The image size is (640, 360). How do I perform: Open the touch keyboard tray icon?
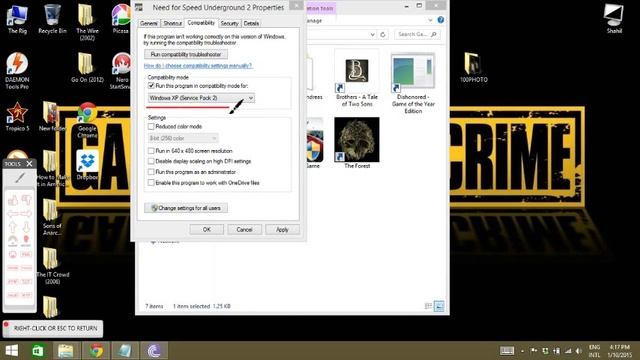[507, 351]
